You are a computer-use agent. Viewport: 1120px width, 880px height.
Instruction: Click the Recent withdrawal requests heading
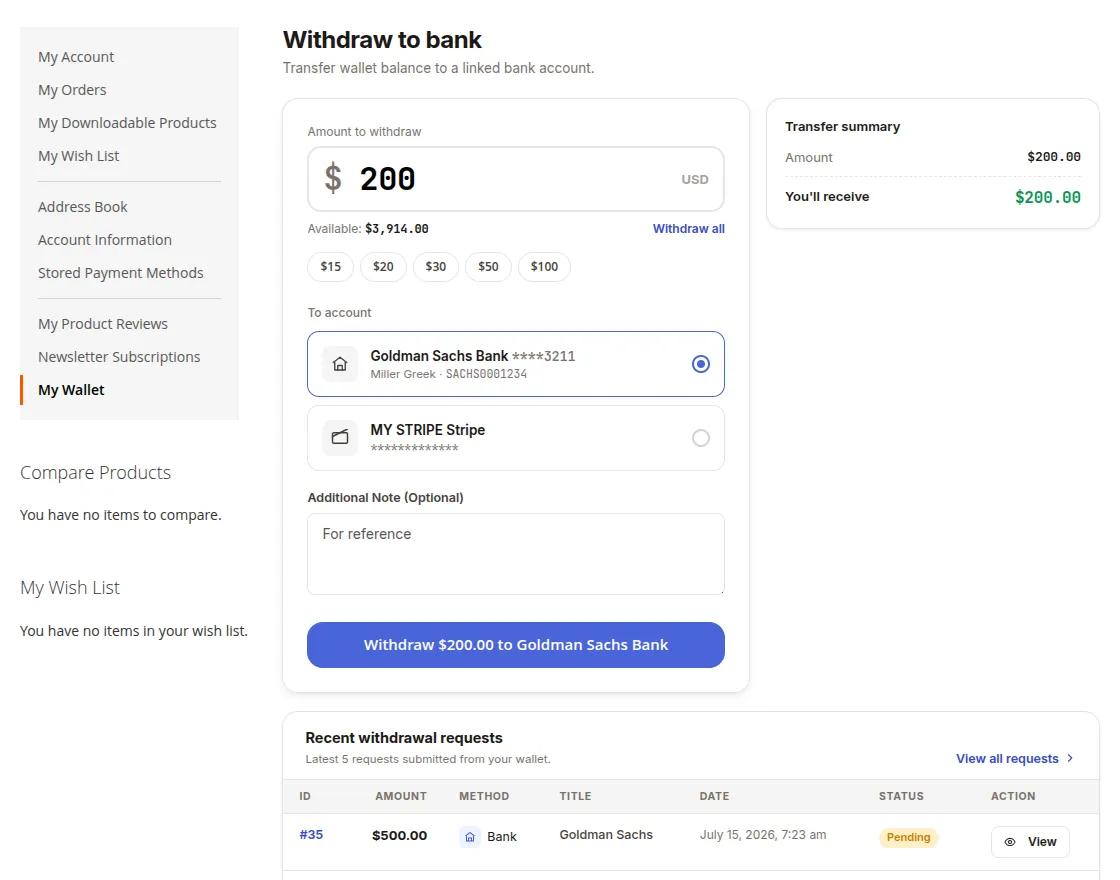coord(404,738)
